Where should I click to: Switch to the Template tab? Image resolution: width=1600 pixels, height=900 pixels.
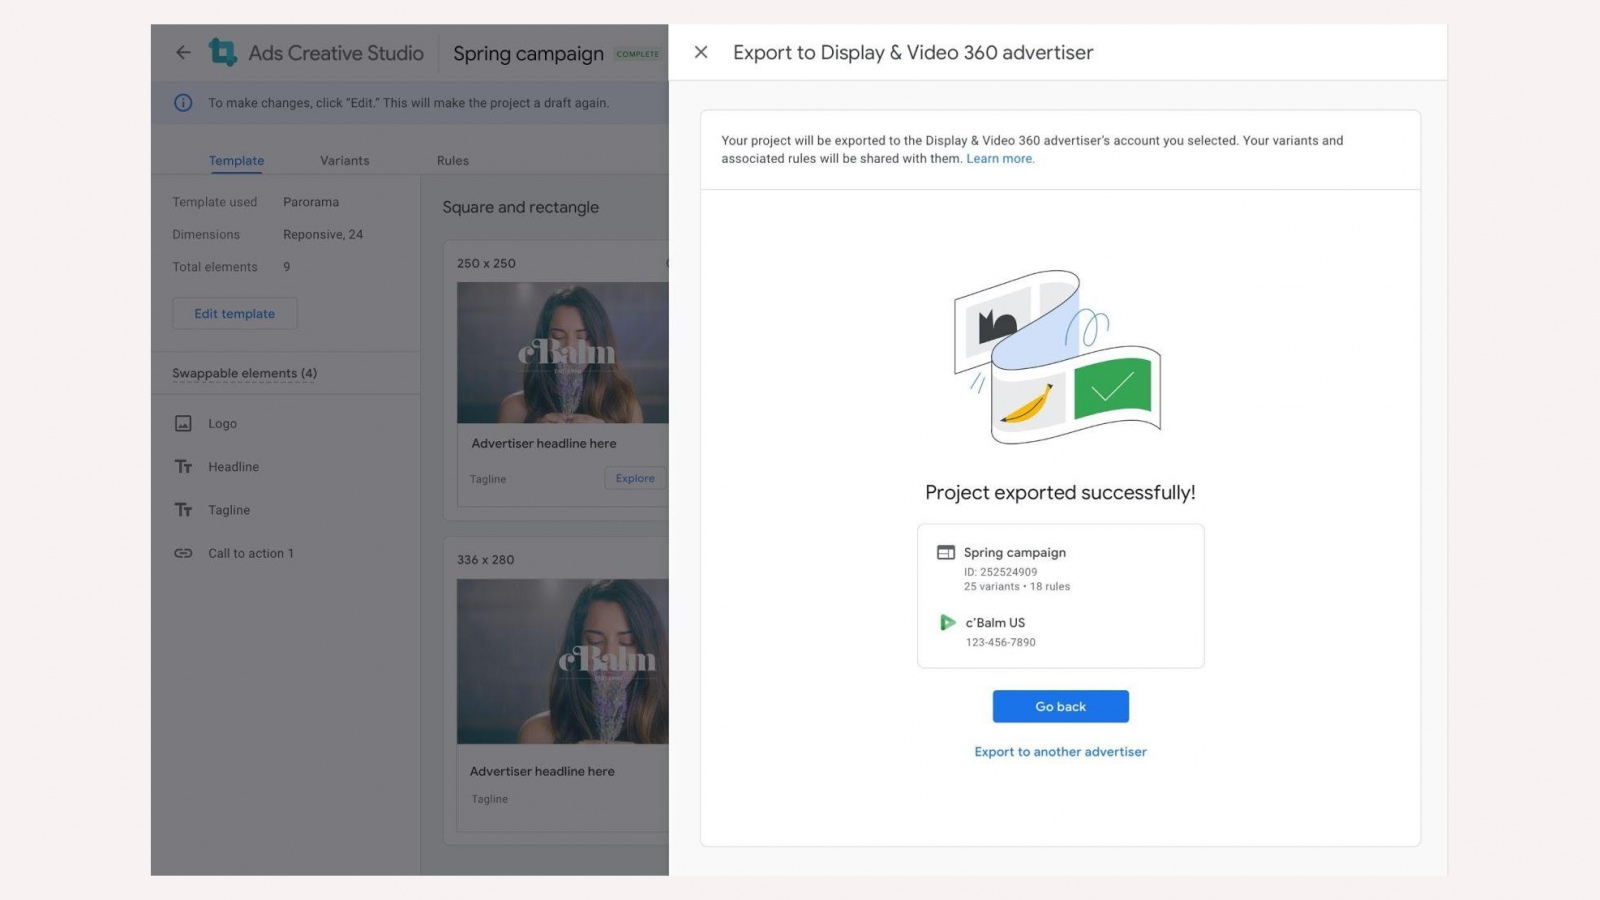click(x=236, y=161)
